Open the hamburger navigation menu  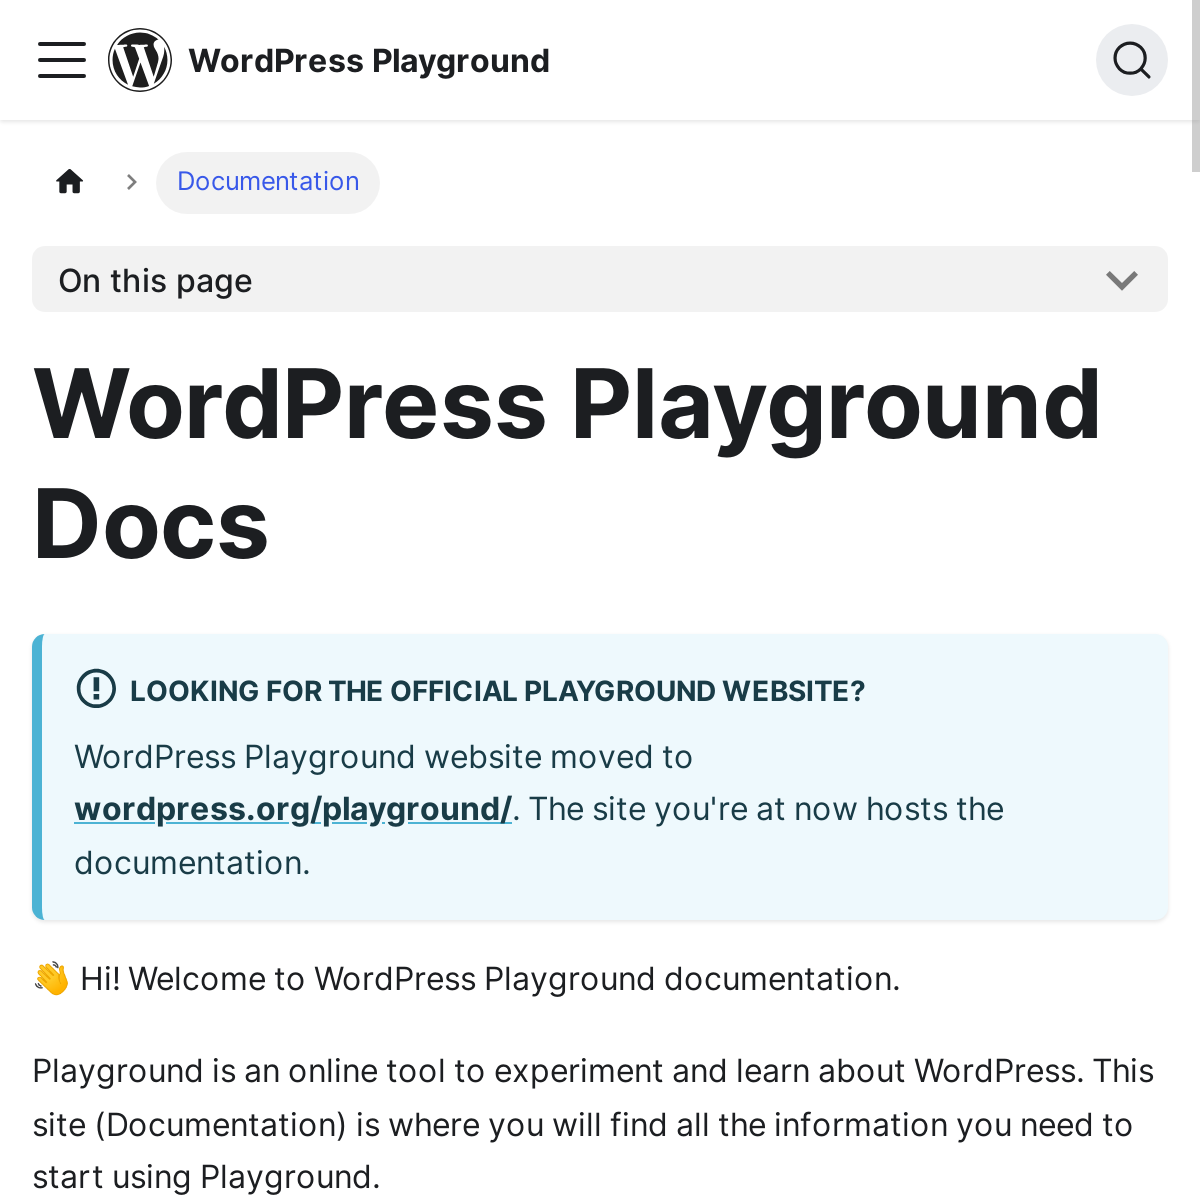(61, 60)
